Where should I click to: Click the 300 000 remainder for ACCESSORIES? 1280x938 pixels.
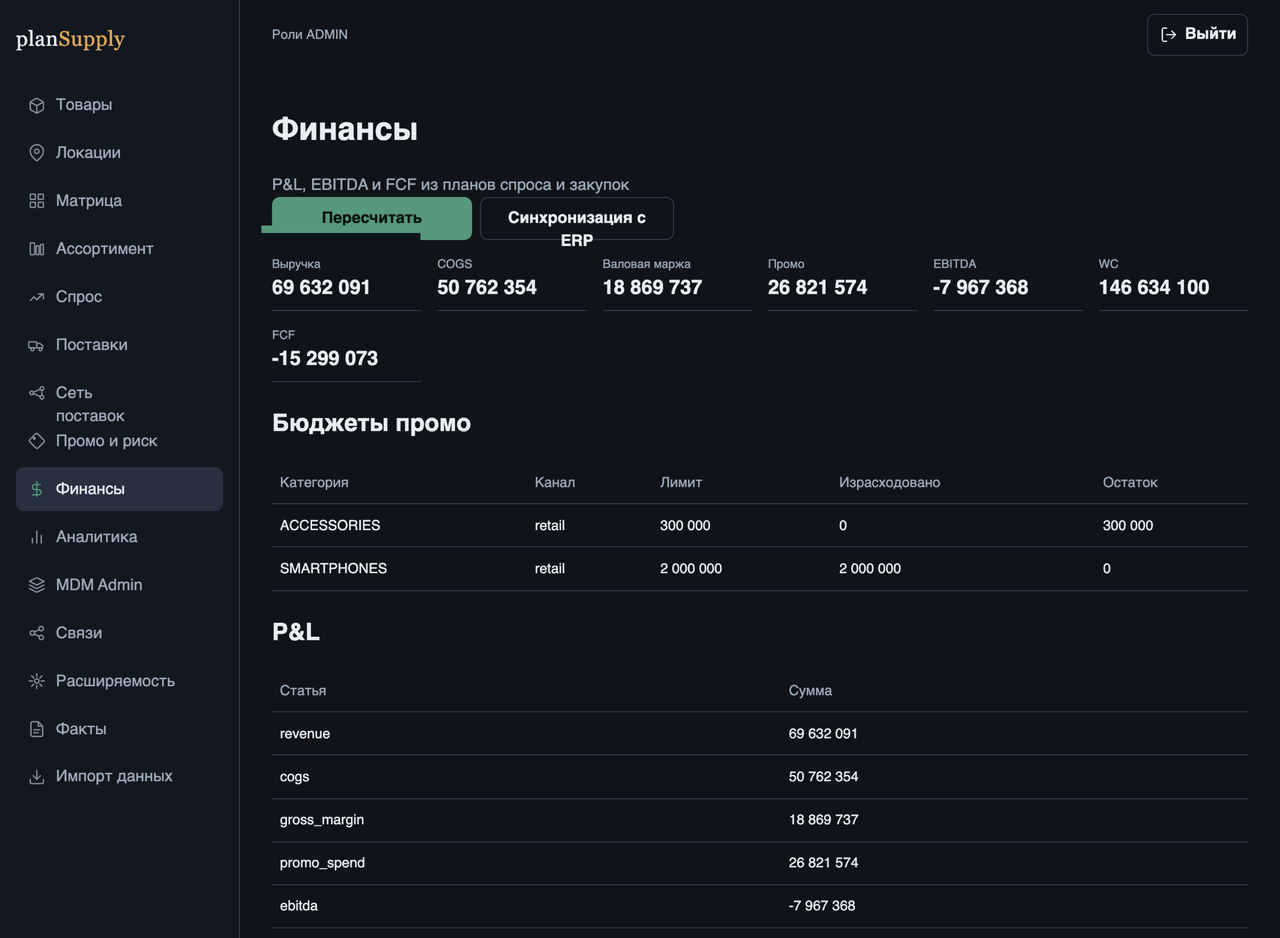(1128, 525)
